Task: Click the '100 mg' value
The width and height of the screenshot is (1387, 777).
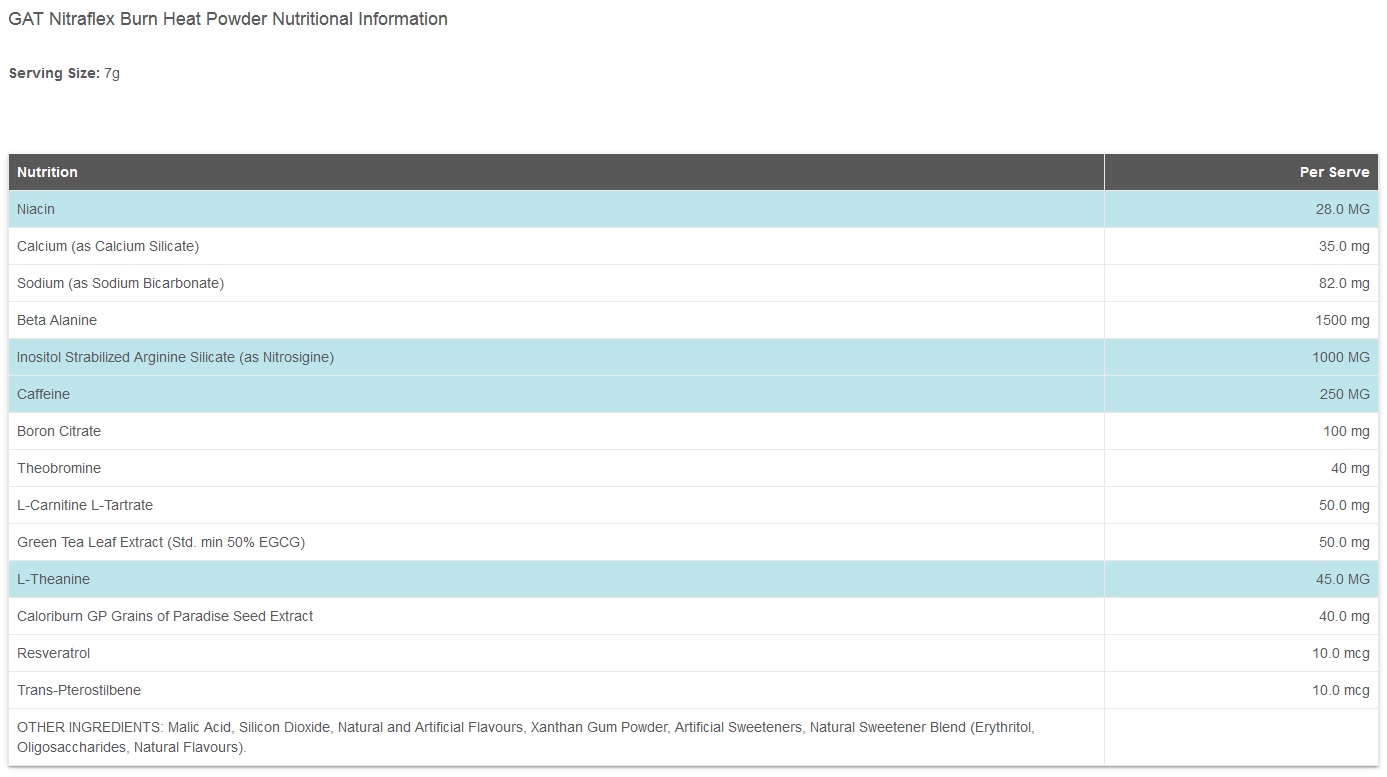Action: (1346, 431)
